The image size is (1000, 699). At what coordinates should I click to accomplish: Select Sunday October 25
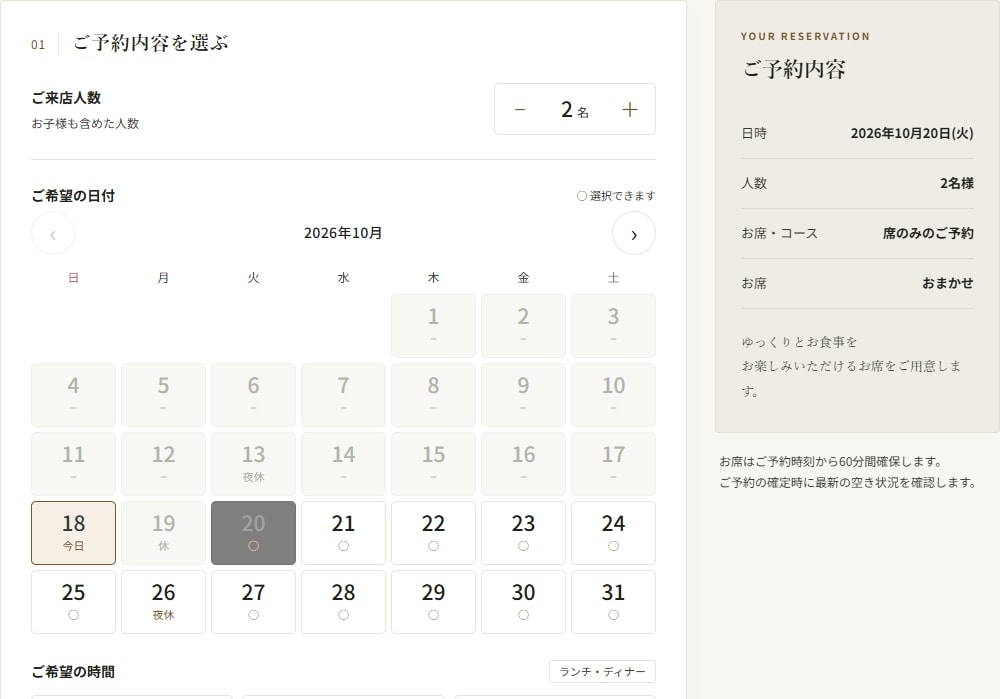73,601
